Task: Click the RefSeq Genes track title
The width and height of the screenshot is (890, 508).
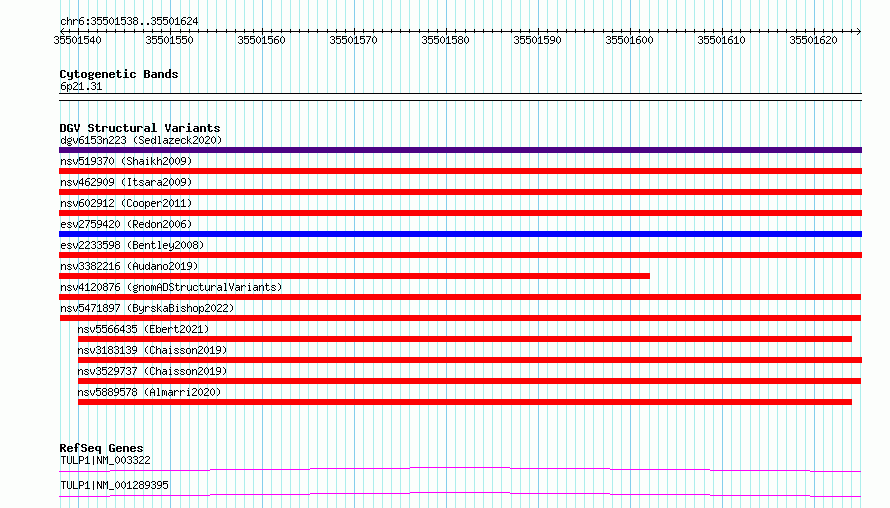Action: [101, 448]
